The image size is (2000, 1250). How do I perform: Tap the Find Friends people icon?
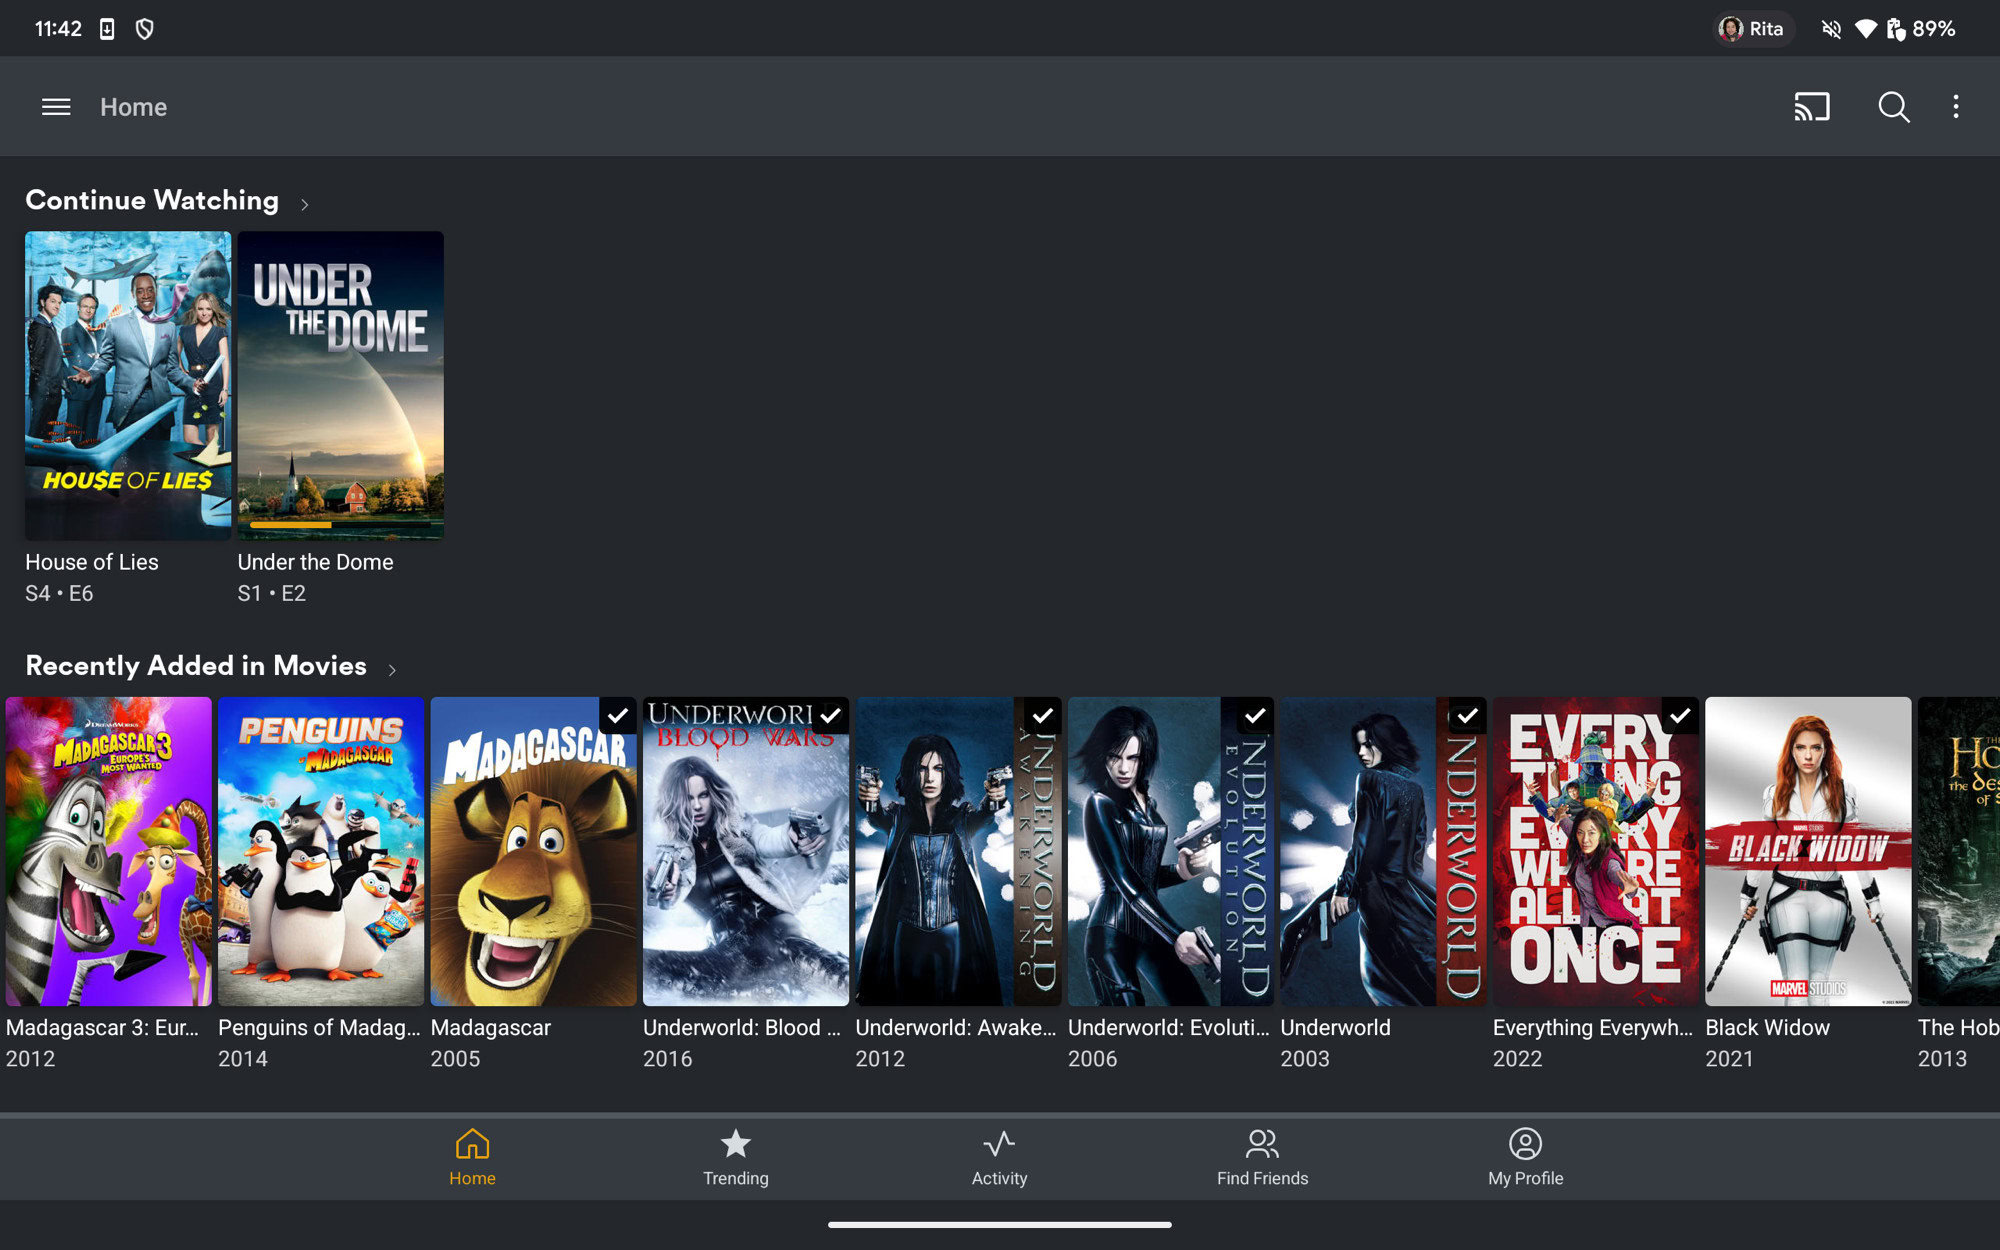point(1262,1144)
